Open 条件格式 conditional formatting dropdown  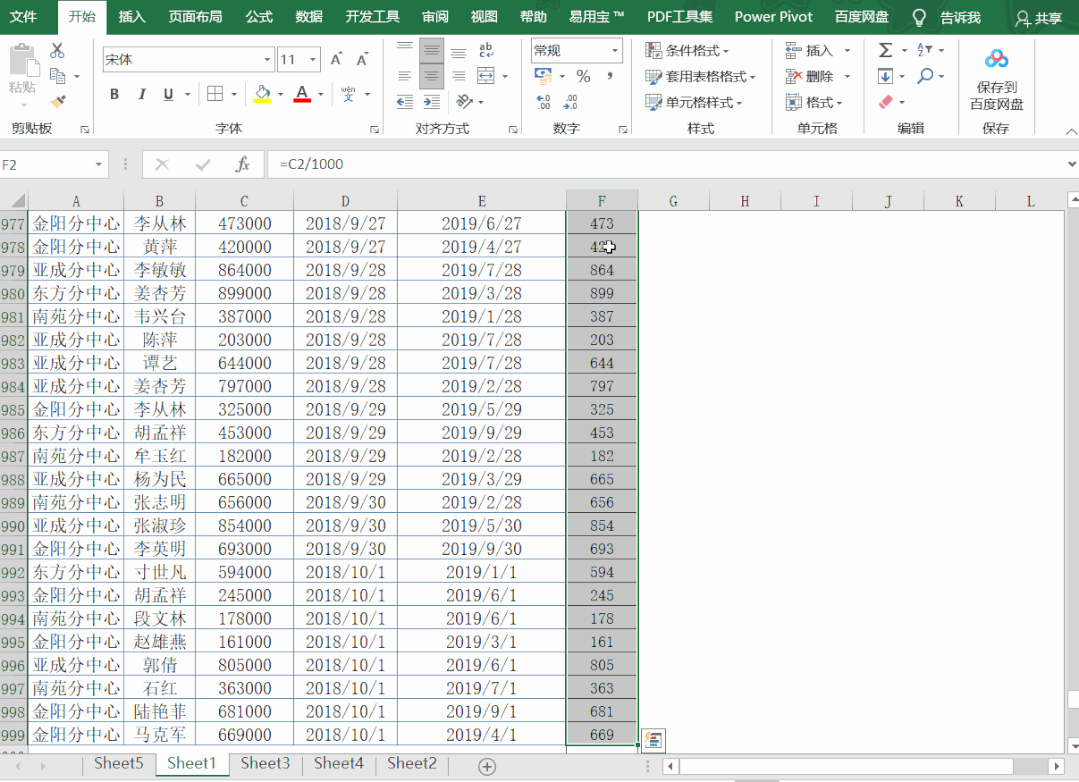(687, 50)
